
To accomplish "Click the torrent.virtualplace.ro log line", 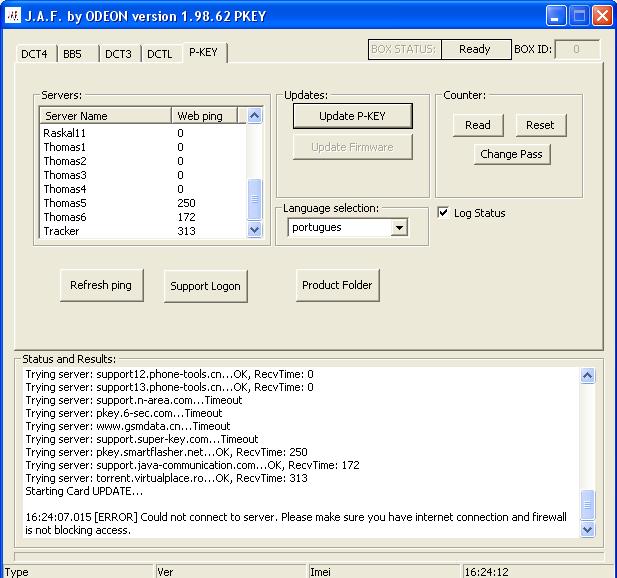I will 166,478.
